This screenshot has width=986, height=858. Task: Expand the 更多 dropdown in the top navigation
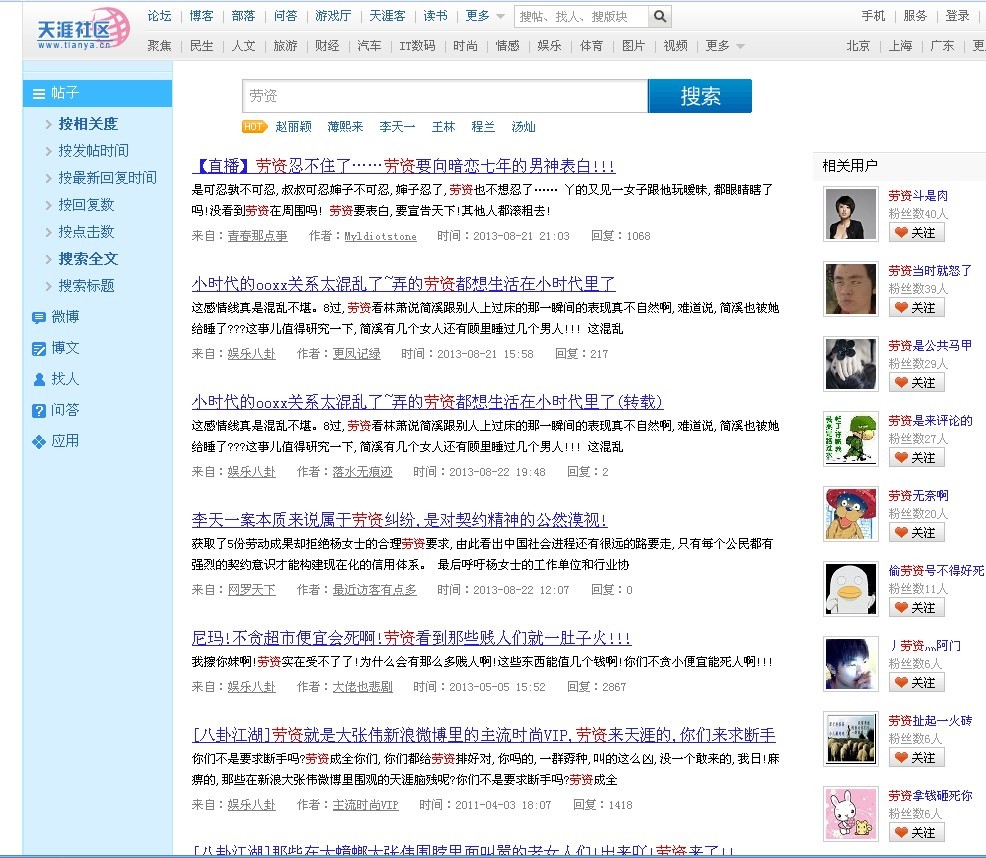[x=484, y=16]
